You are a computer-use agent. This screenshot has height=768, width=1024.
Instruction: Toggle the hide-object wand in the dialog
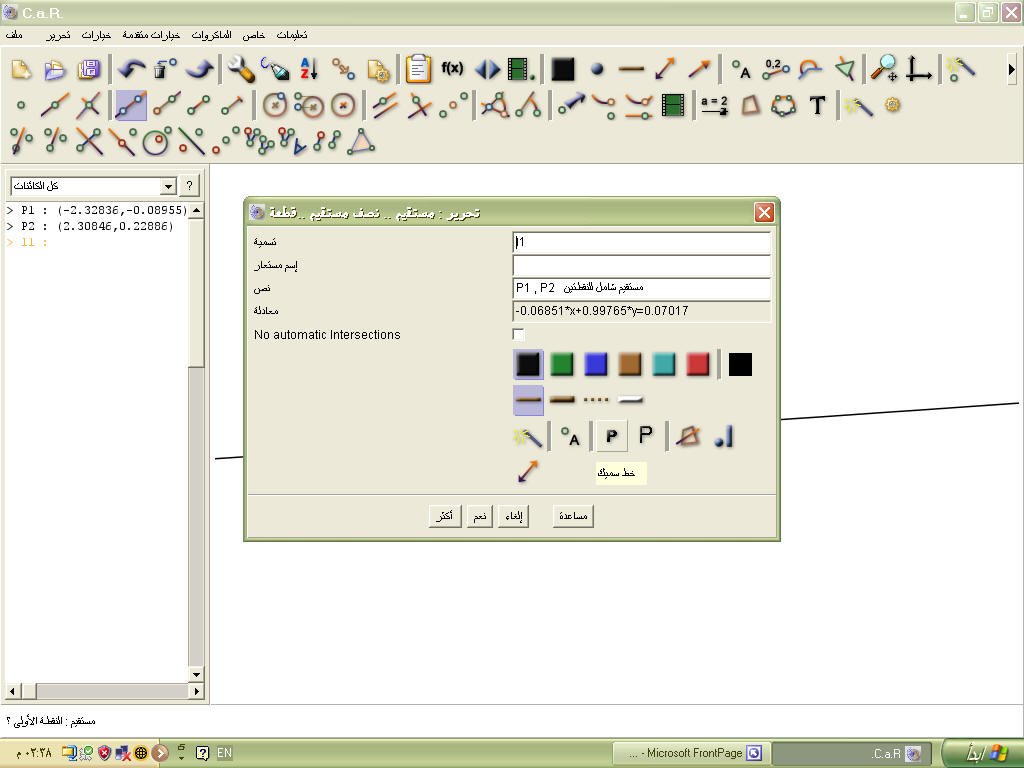tap(528, 436)
